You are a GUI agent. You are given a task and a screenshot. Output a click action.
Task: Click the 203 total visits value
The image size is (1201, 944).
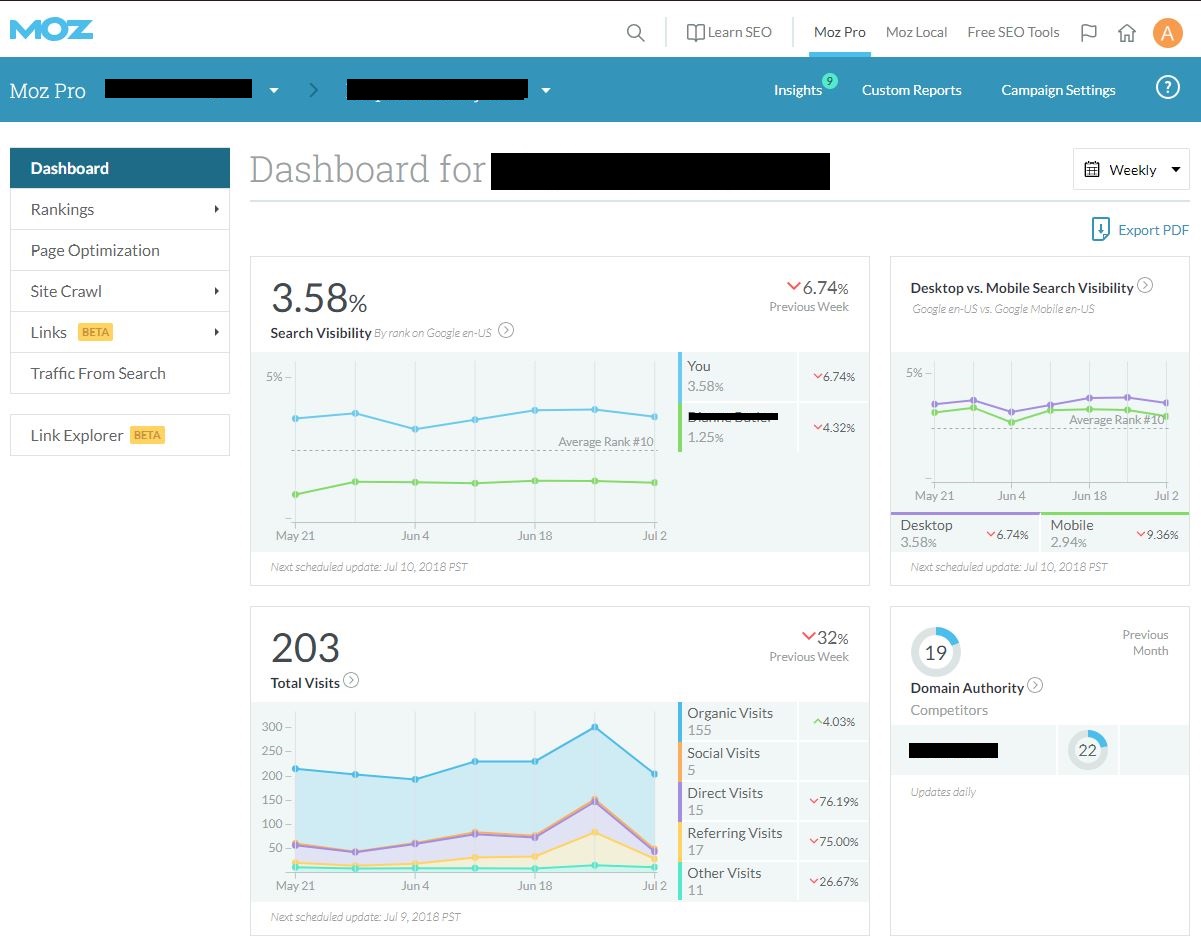(x=305, y=648)
